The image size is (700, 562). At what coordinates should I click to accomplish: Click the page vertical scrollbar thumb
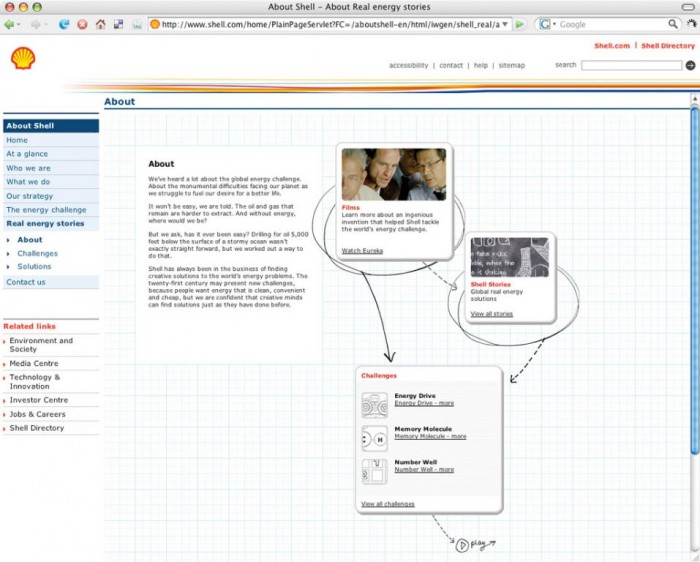pos(695,281)
